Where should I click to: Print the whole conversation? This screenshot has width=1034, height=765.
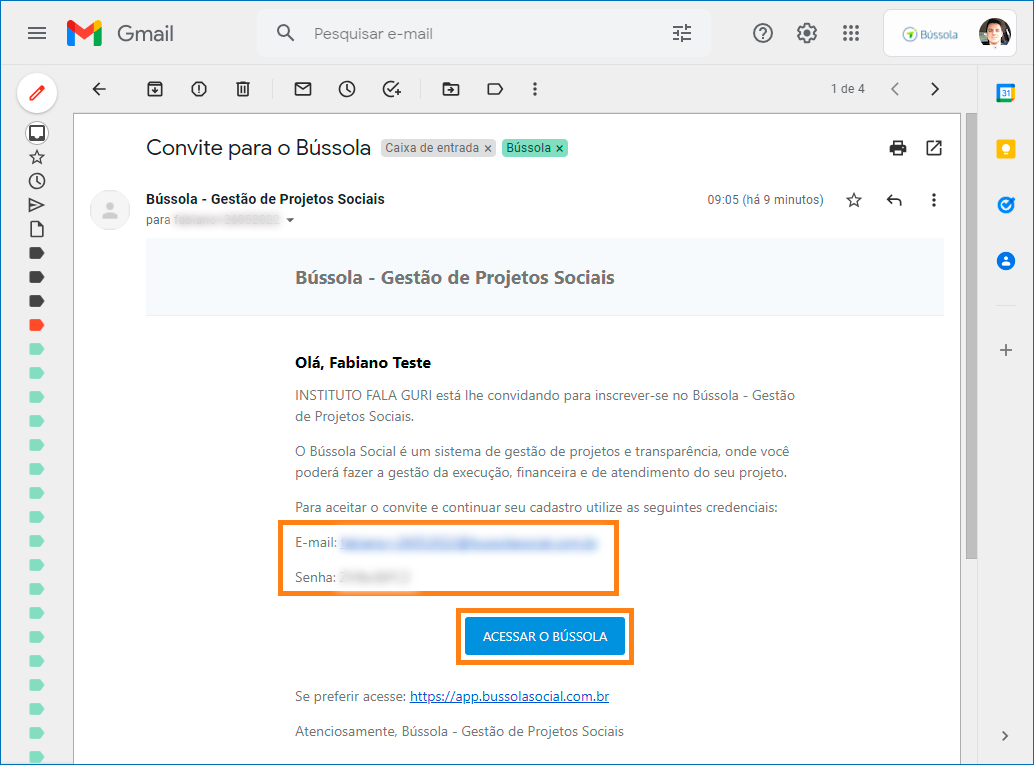pos(897,148)
